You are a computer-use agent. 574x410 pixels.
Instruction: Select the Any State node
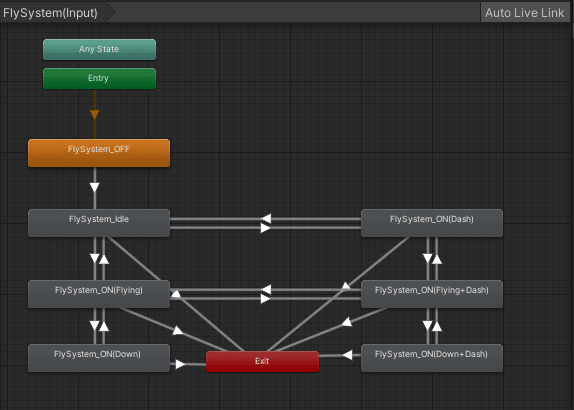tap(99, 49)
